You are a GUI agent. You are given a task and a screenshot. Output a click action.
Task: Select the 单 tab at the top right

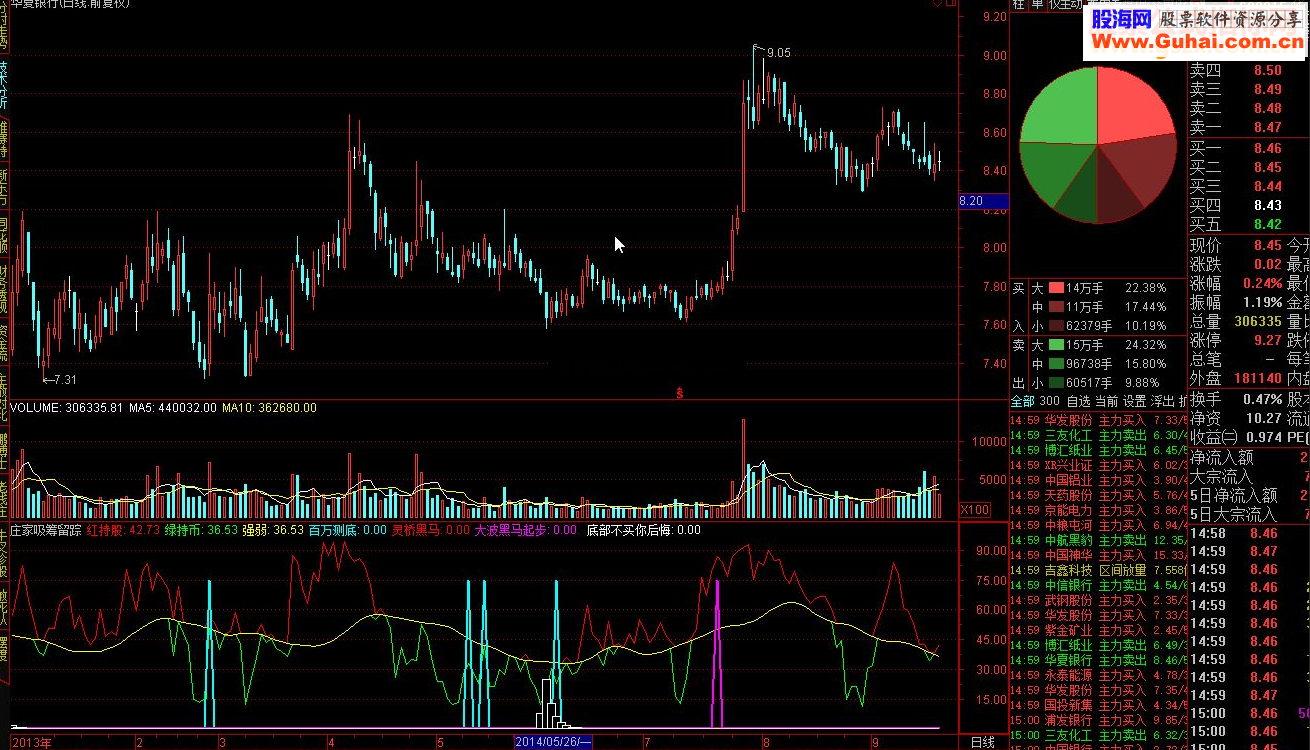[x=1037, y=4]
